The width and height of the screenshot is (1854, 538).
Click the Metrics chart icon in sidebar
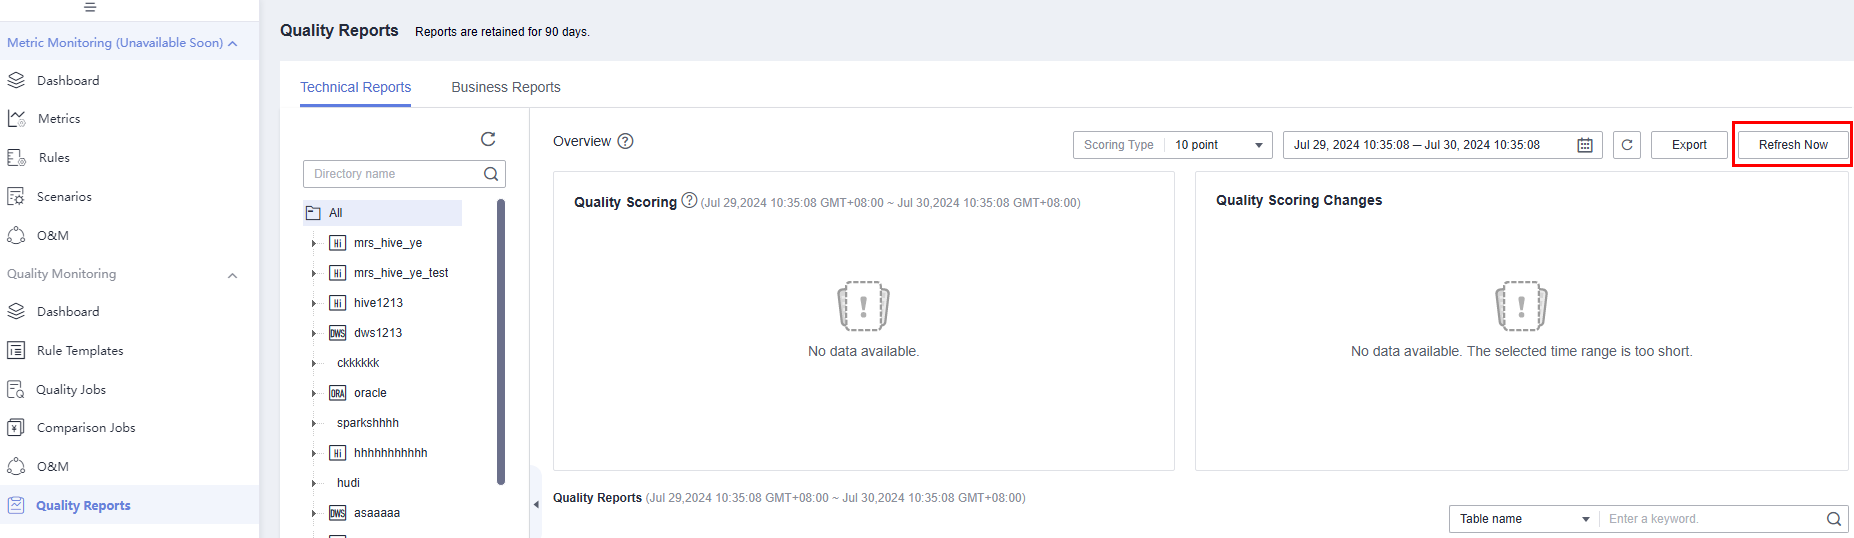[x=16, y=118]
